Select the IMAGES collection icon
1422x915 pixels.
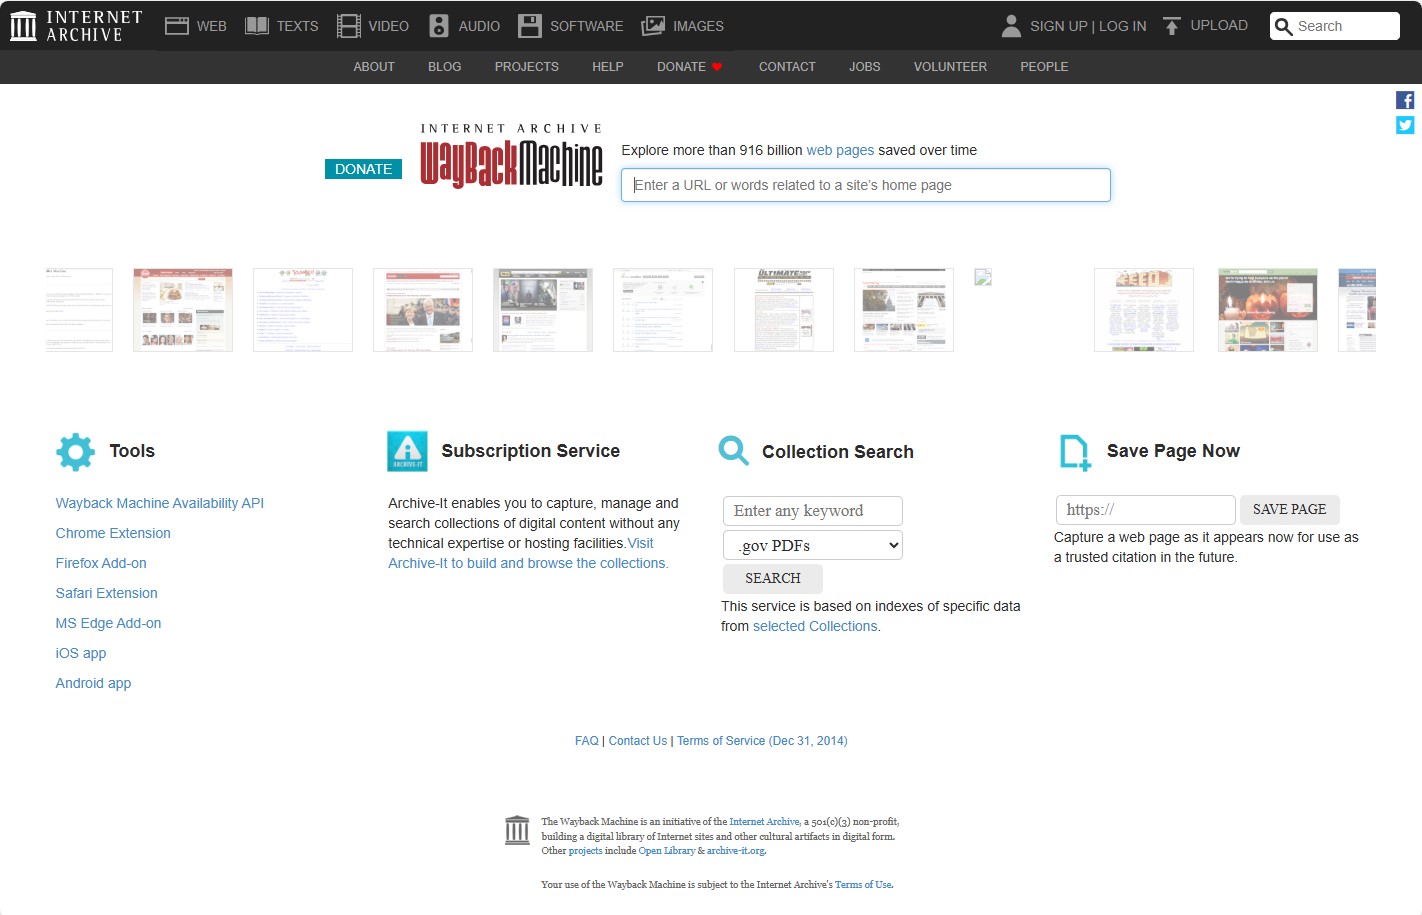pyautogui.click(x=655, y=25)
